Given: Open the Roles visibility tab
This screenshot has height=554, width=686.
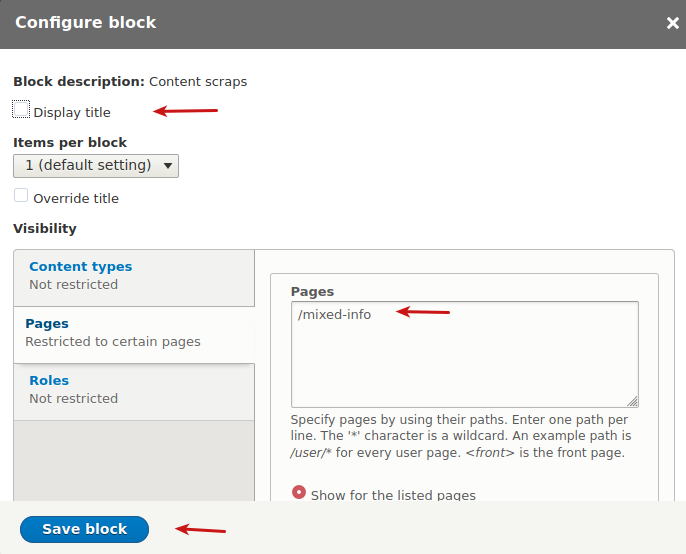Looking at the screenshot, I should (x=49, y=381).
